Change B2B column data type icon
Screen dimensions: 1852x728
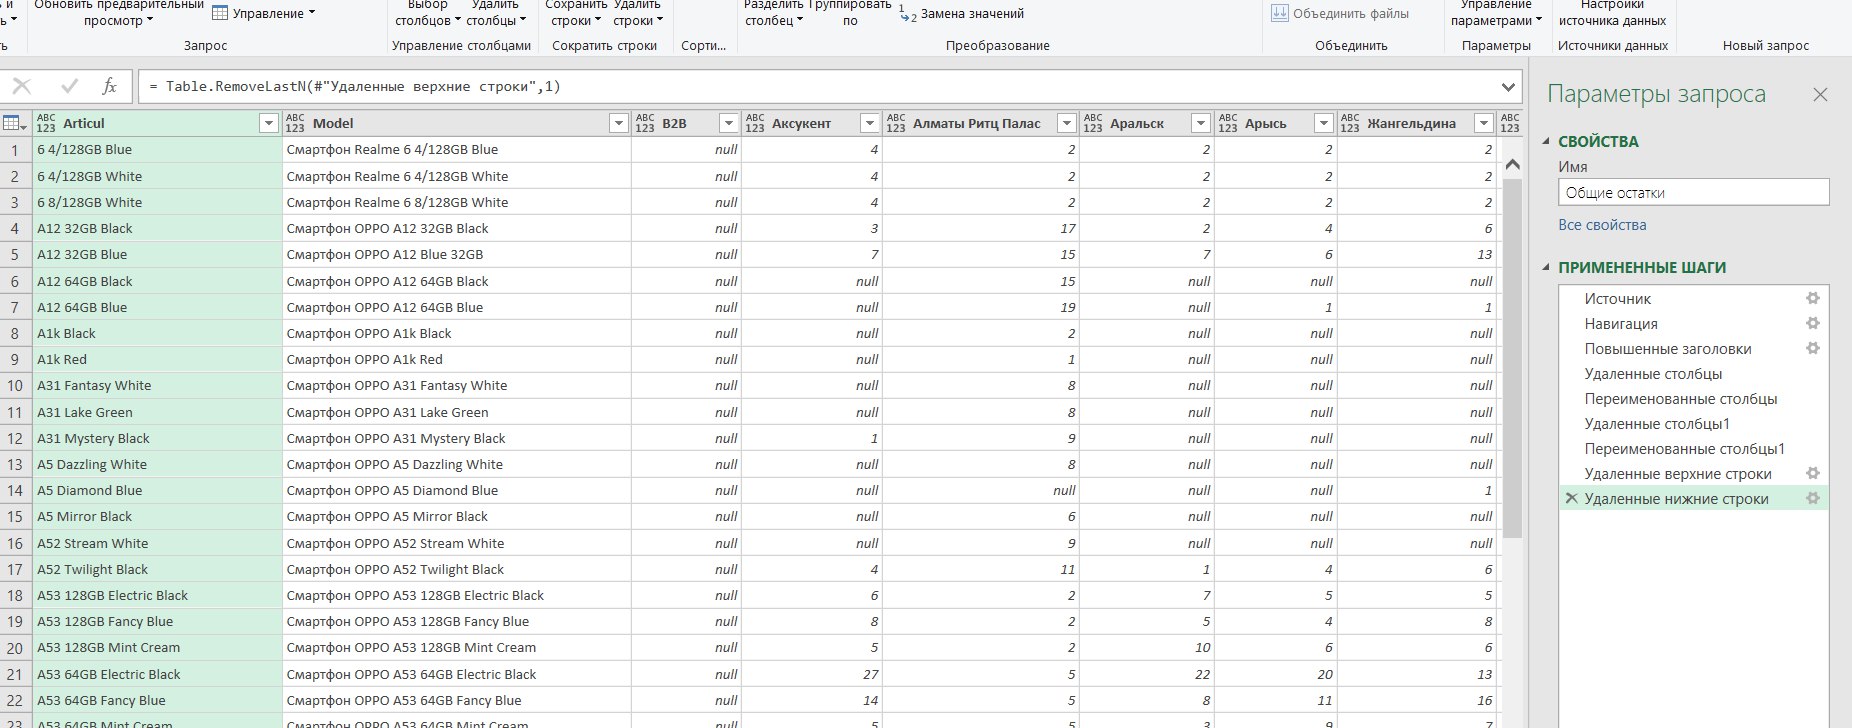coord(645,123)
